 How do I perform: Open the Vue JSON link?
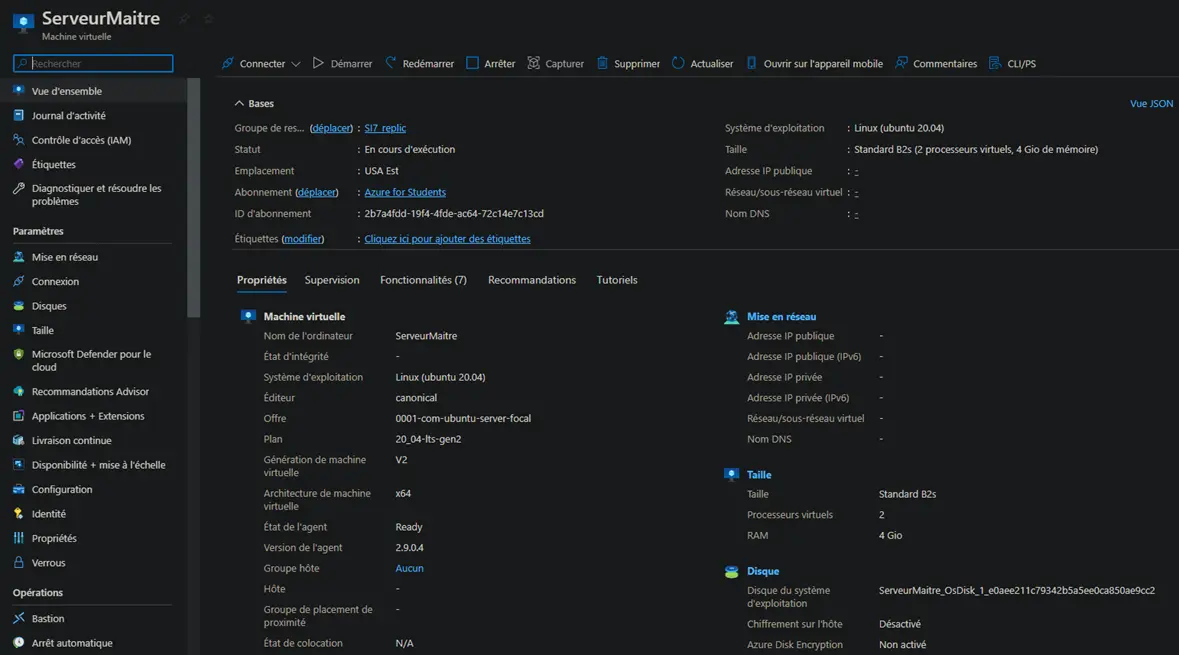[x=1151, y=103]
